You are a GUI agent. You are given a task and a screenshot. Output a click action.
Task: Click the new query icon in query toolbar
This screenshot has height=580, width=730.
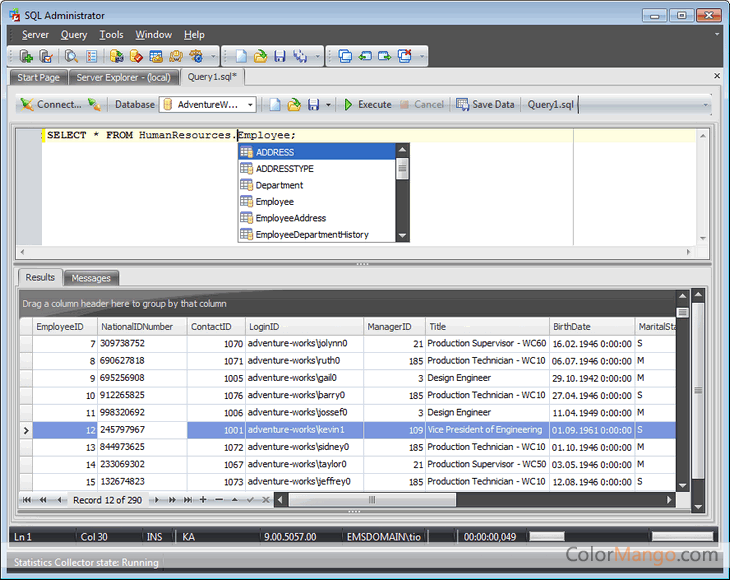pyautogui.click(x=275, y=105)
